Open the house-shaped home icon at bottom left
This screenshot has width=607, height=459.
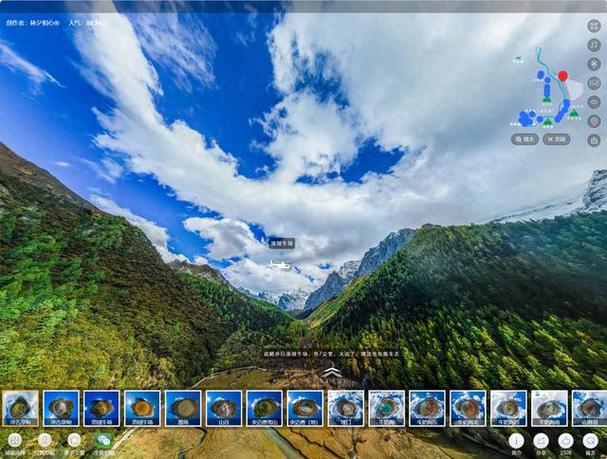click(x=74, y=440)
